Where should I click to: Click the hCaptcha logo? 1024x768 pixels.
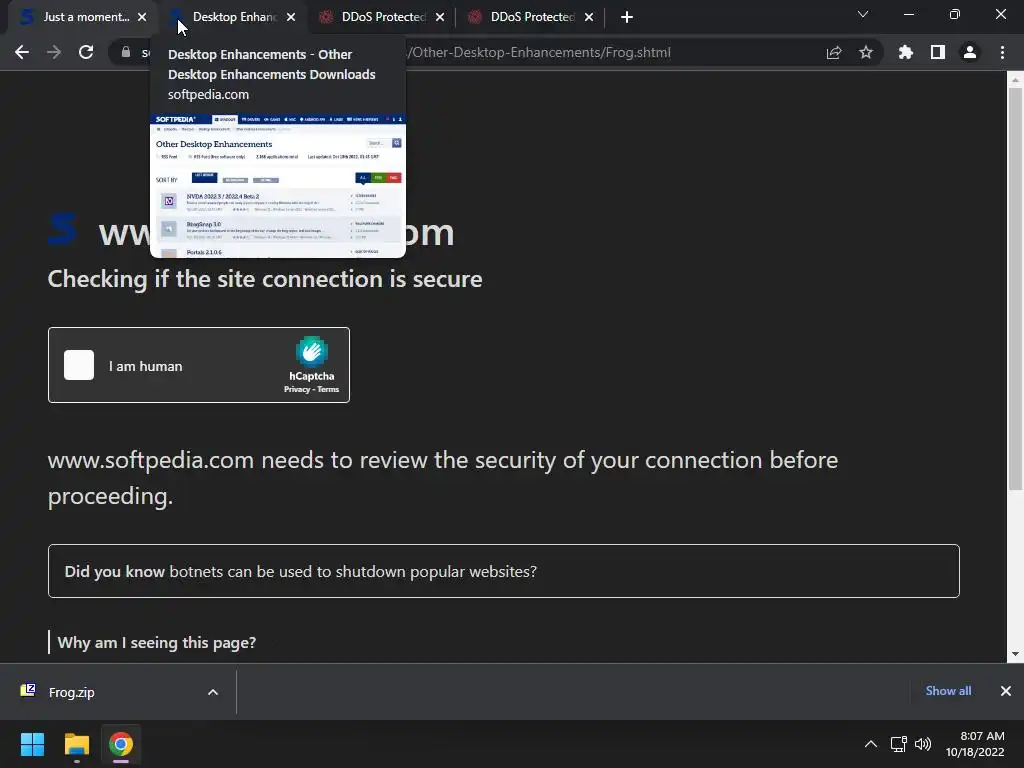coord(312,351)
